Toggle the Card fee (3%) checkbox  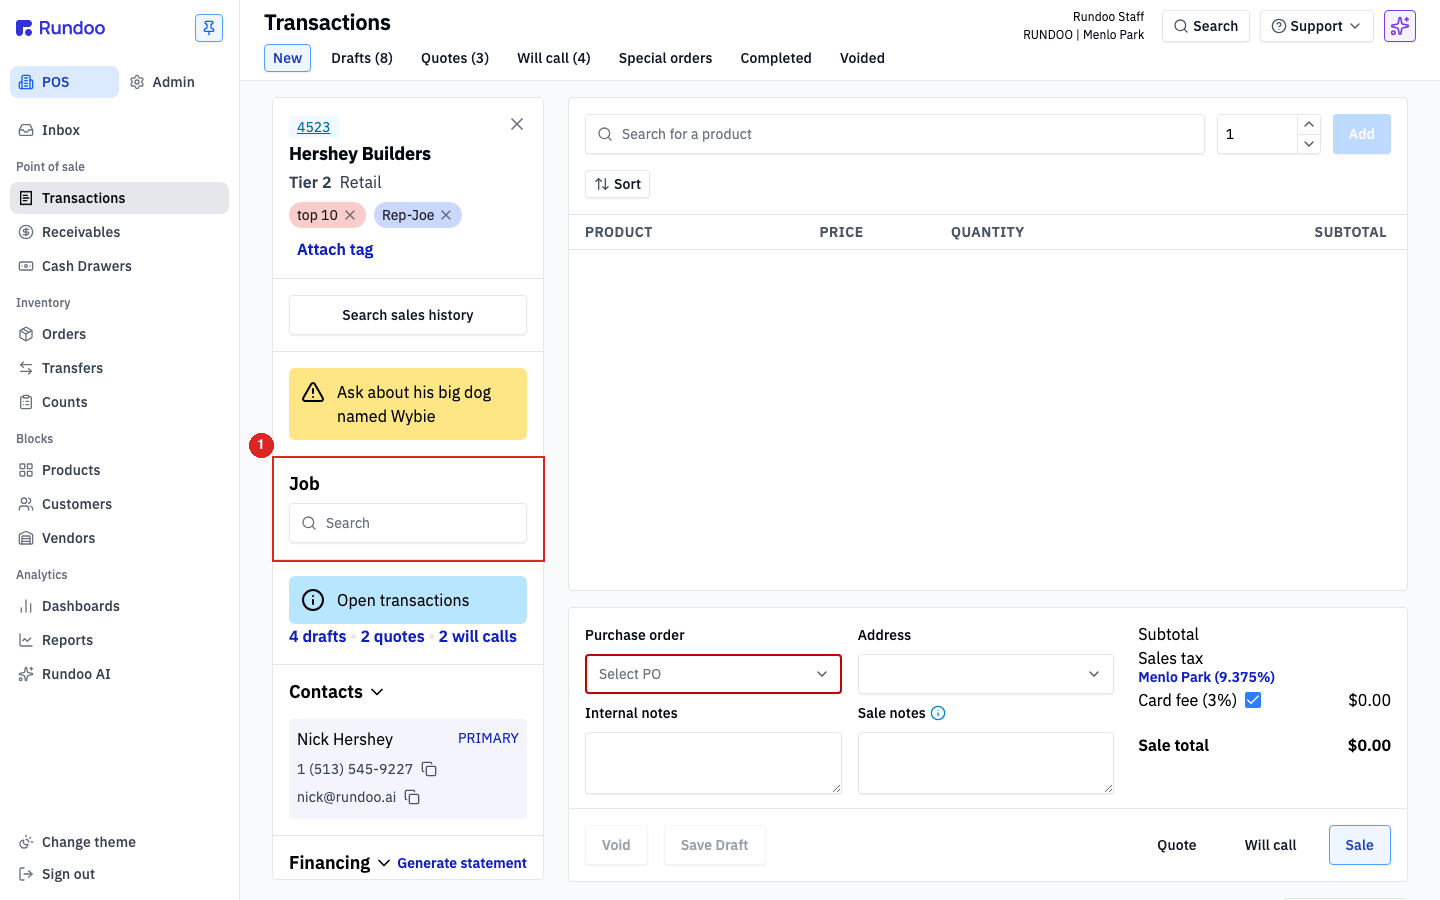point(1253,700)
